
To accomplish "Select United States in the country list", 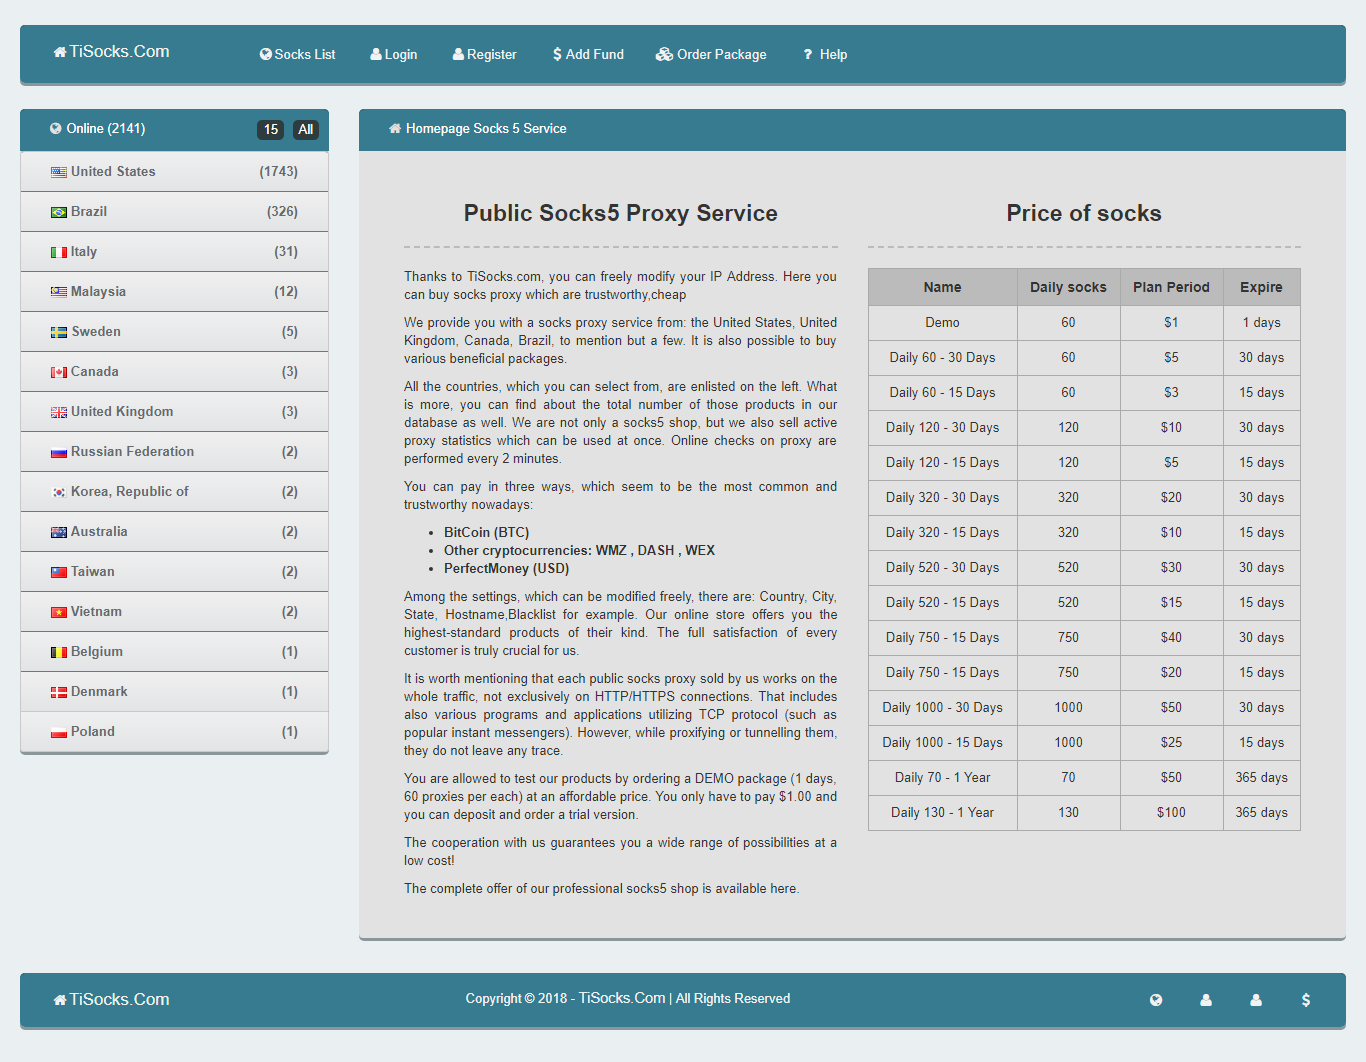I will [113, 172].
